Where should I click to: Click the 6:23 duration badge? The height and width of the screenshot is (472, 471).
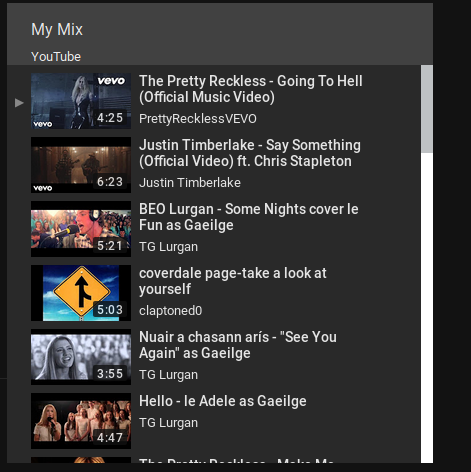pyautogui.click(x=110, y=182)
